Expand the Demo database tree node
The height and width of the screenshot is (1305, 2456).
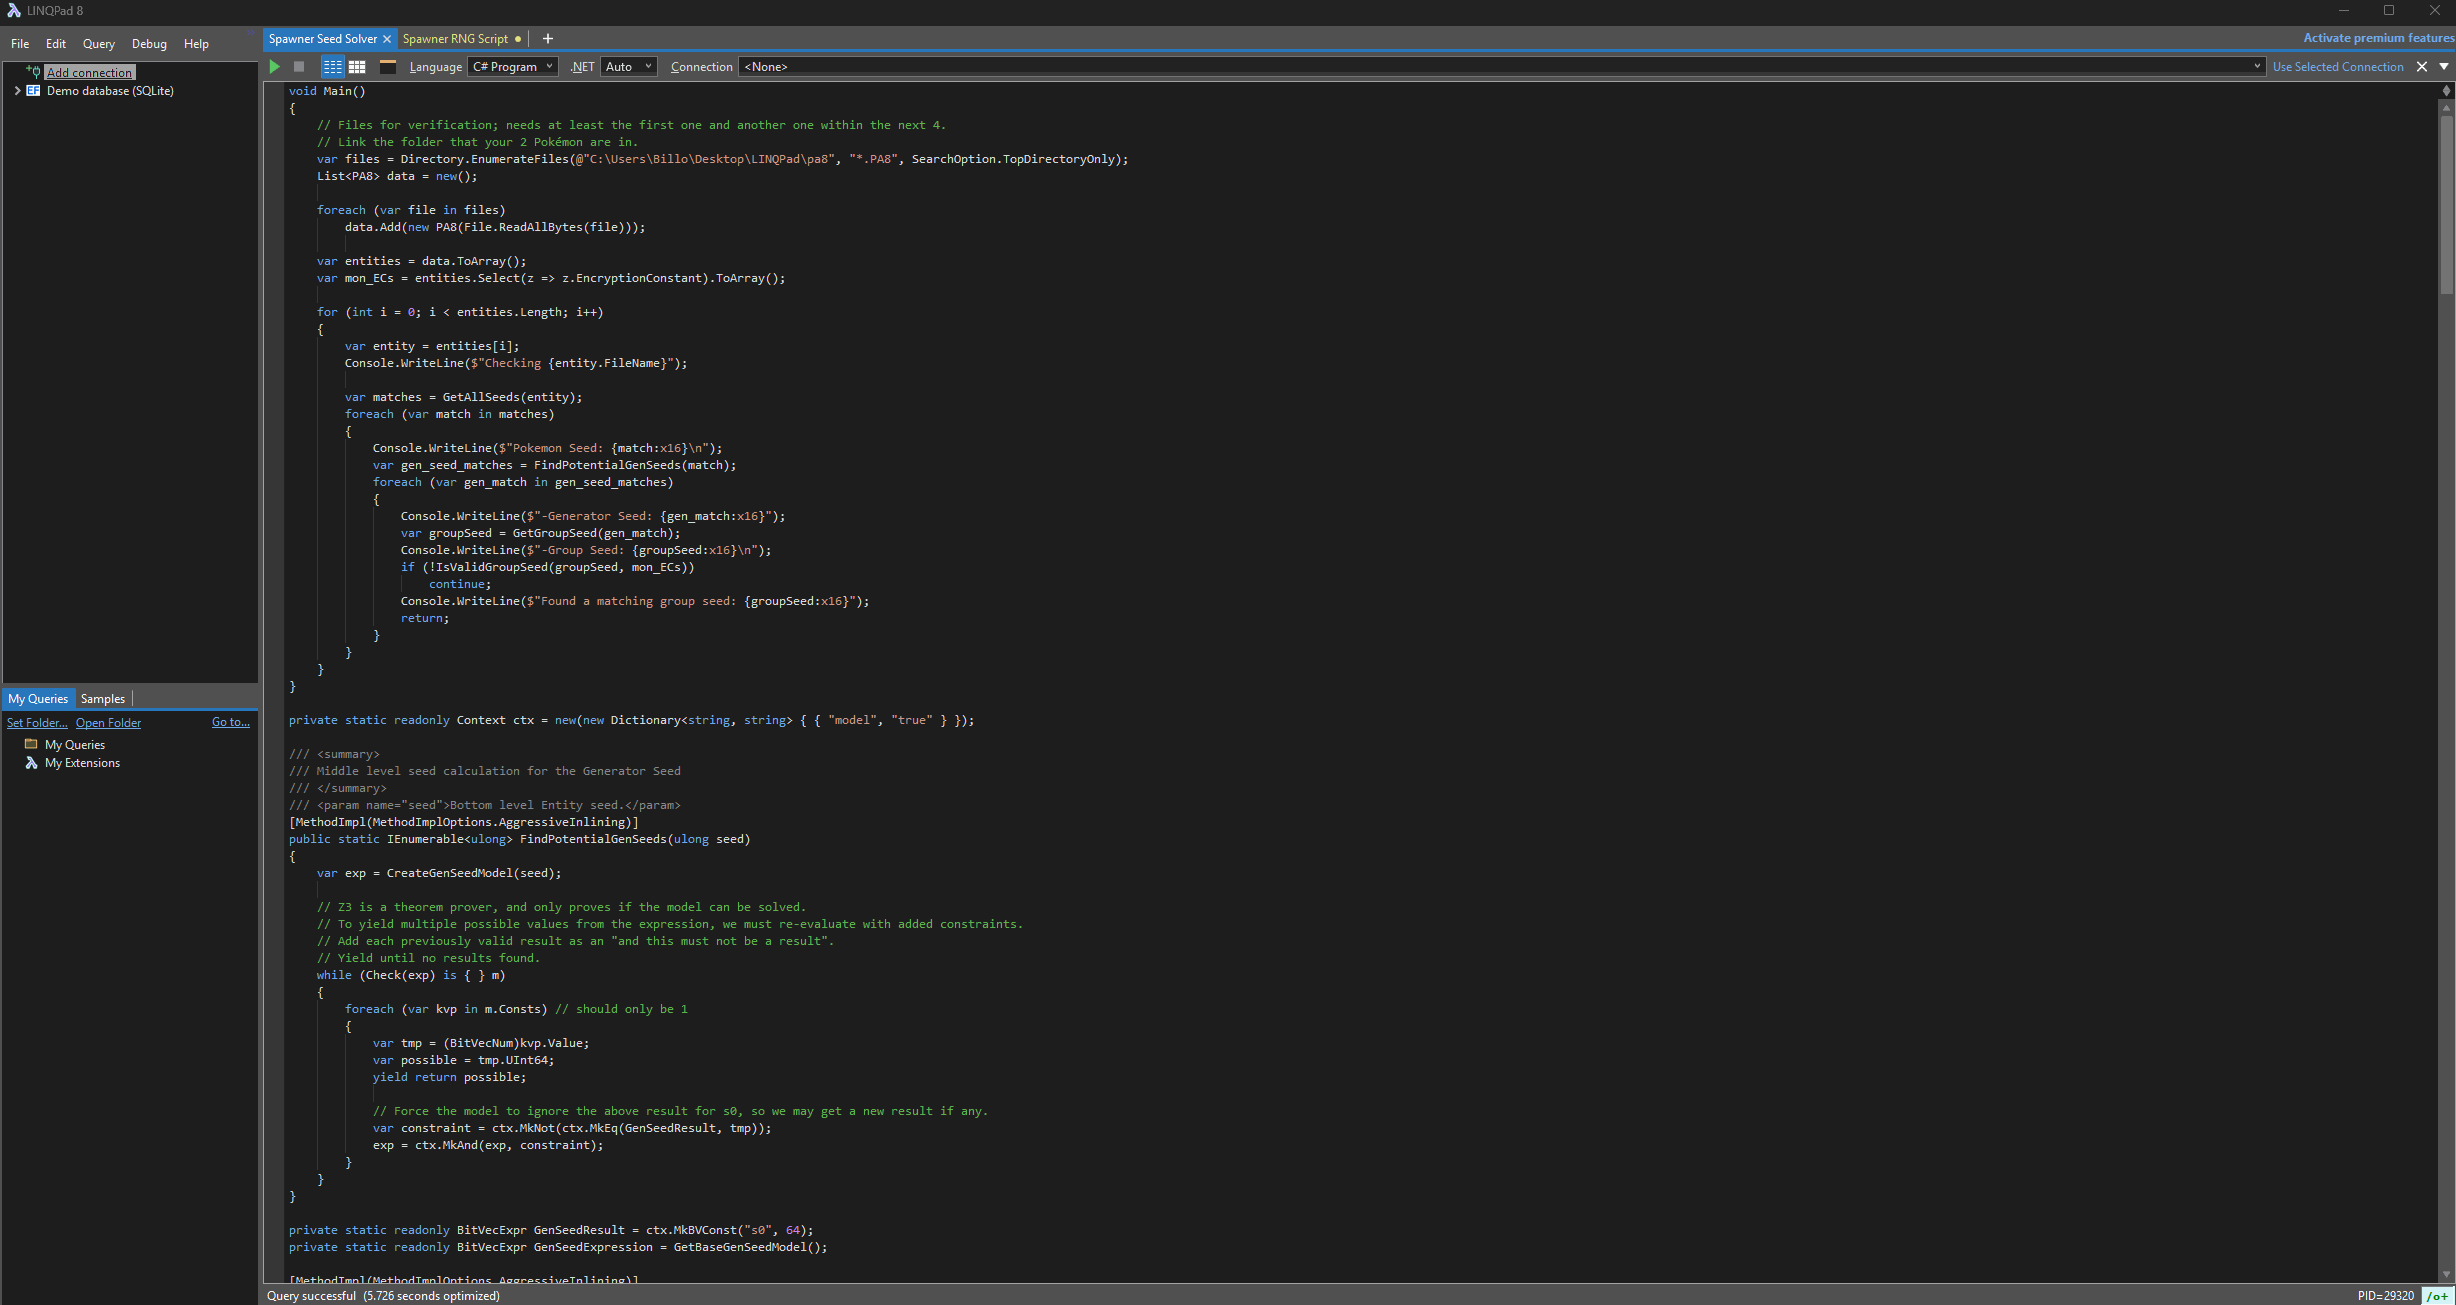pyautogui.click(x=17, y=91)
